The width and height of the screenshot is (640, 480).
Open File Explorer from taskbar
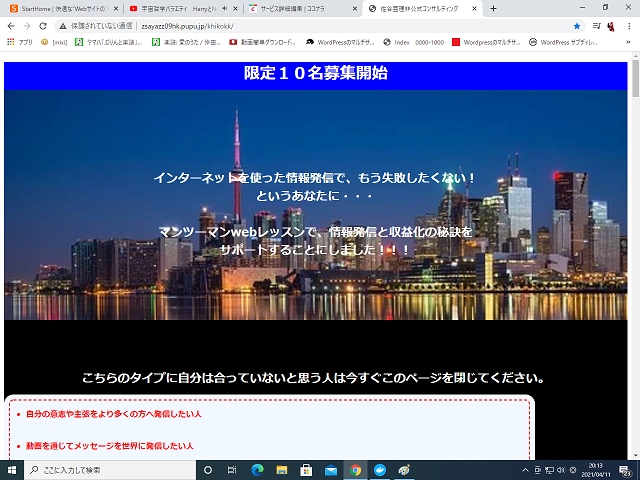282,470
